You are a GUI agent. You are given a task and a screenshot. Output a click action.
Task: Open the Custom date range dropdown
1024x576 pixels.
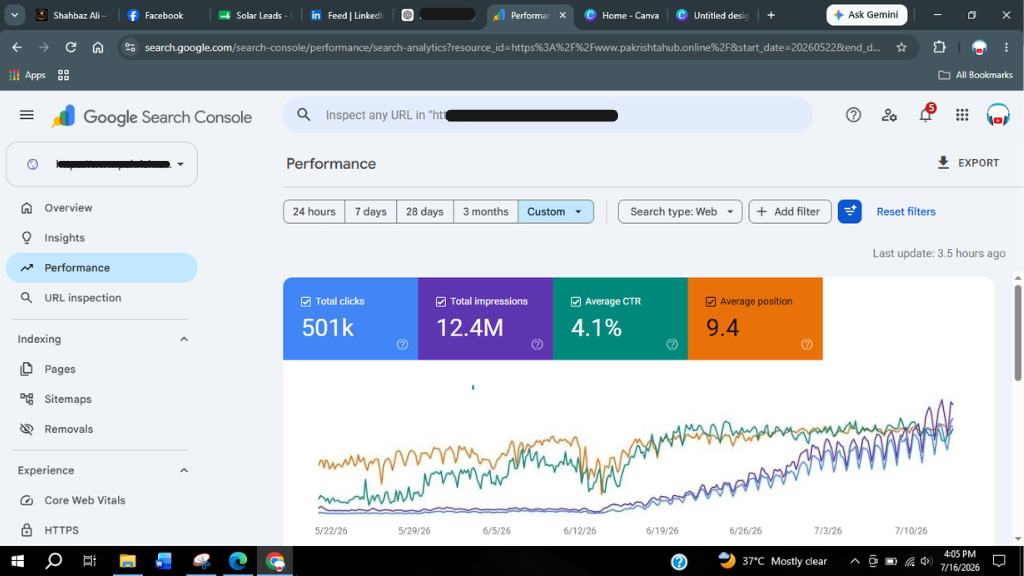click(556, 212)
